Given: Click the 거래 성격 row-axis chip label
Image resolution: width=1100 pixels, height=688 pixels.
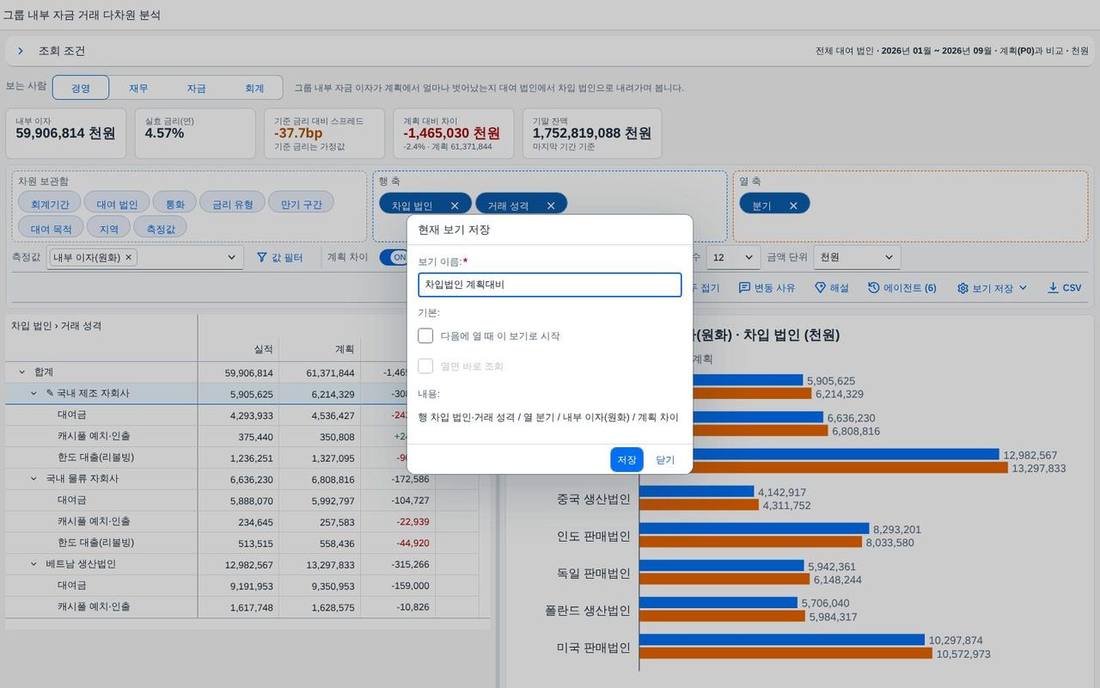Looking at the screenshot, I should coord(508,205).
